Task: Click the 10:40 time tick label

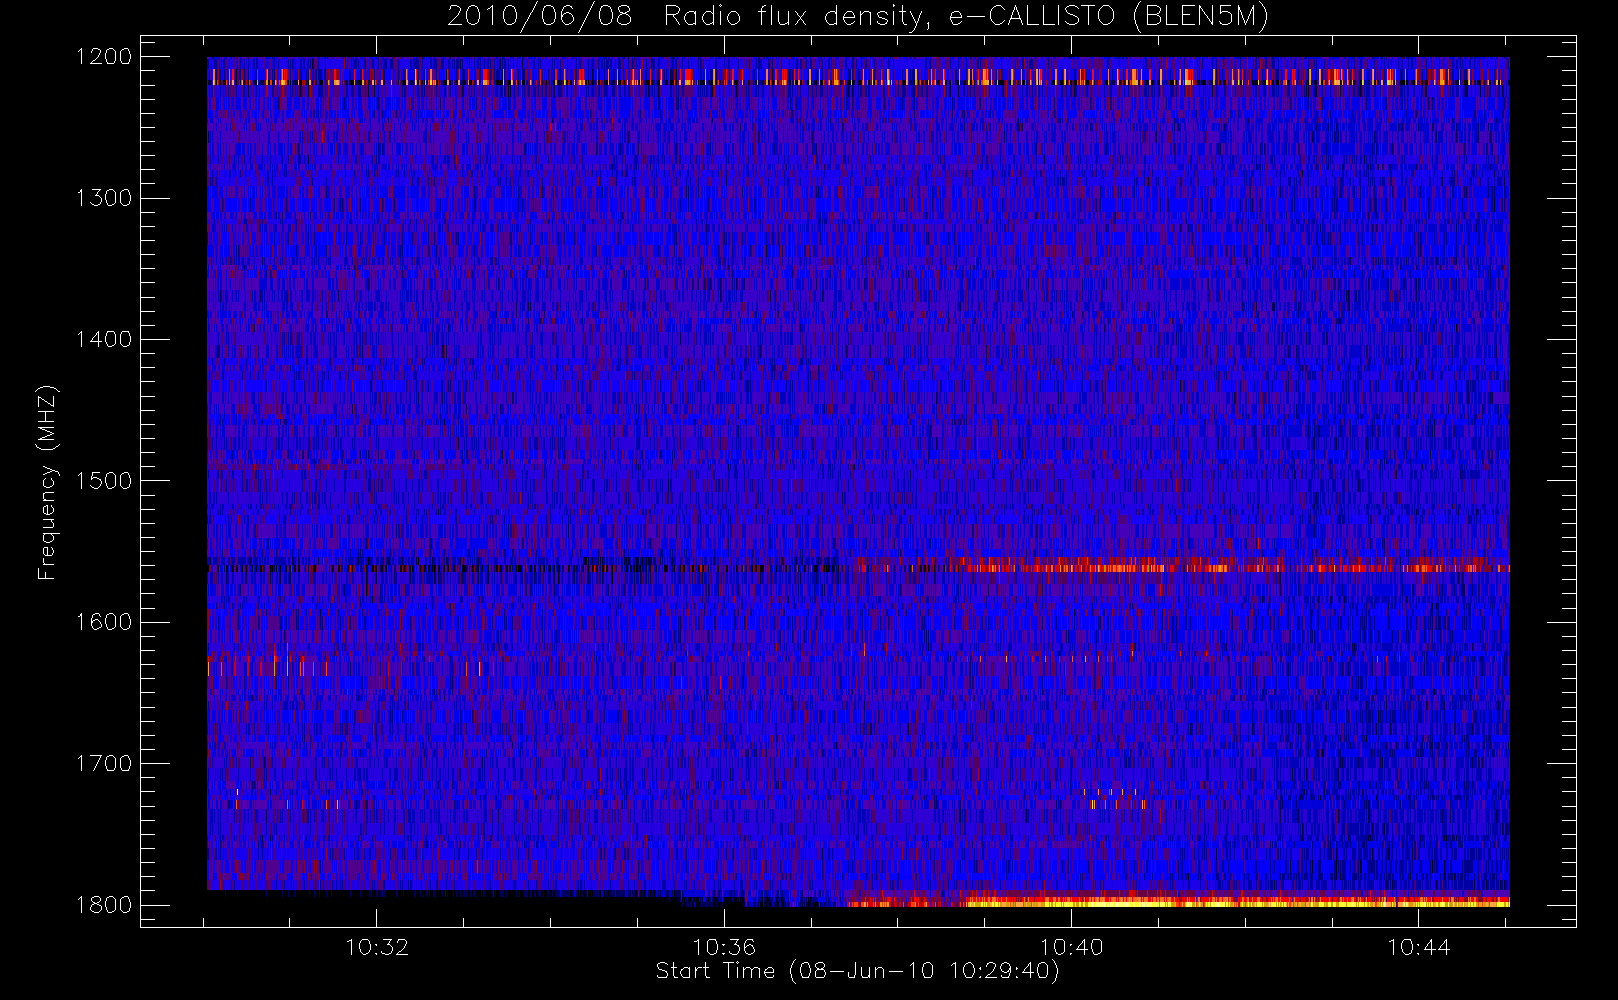Action: point(1071,947)
